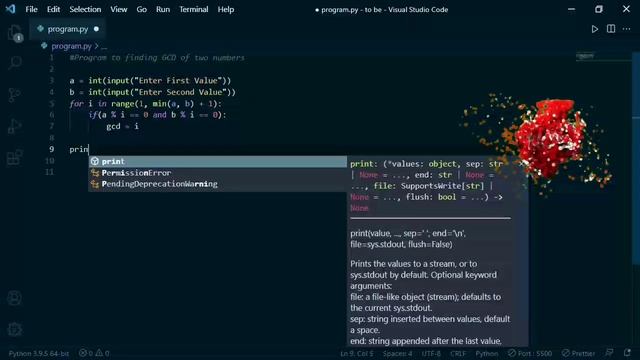
Task: Place cursor on the GCD comment line
Action: pos(157,58)
